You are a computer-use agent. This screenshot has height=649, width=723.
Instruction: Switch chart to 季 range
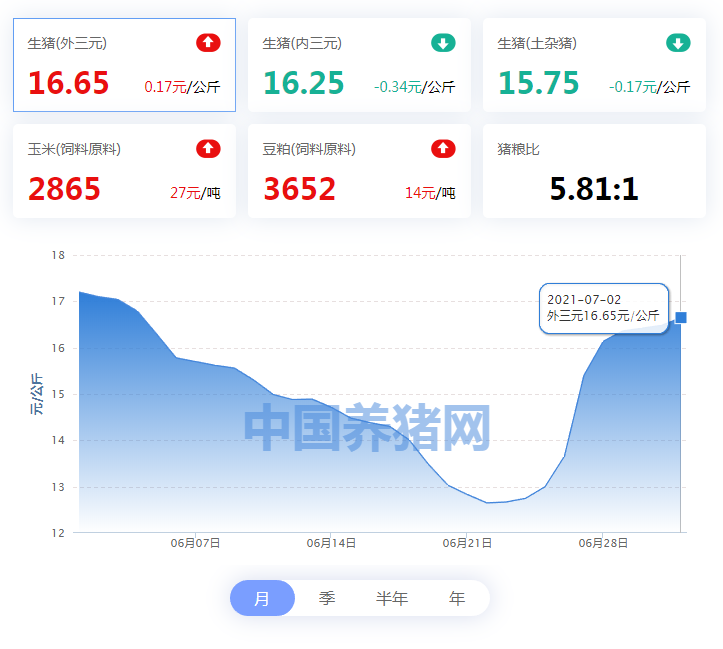[327, 598]
